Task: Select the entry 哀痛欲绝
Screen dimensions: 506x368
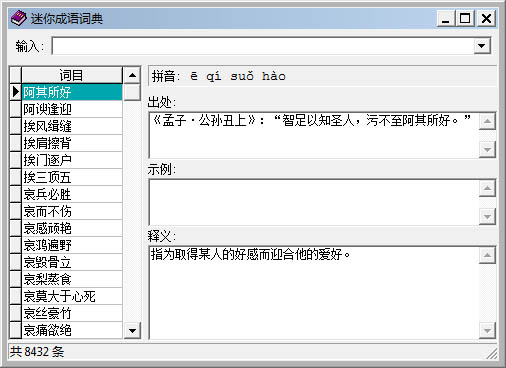Action: 72,330
